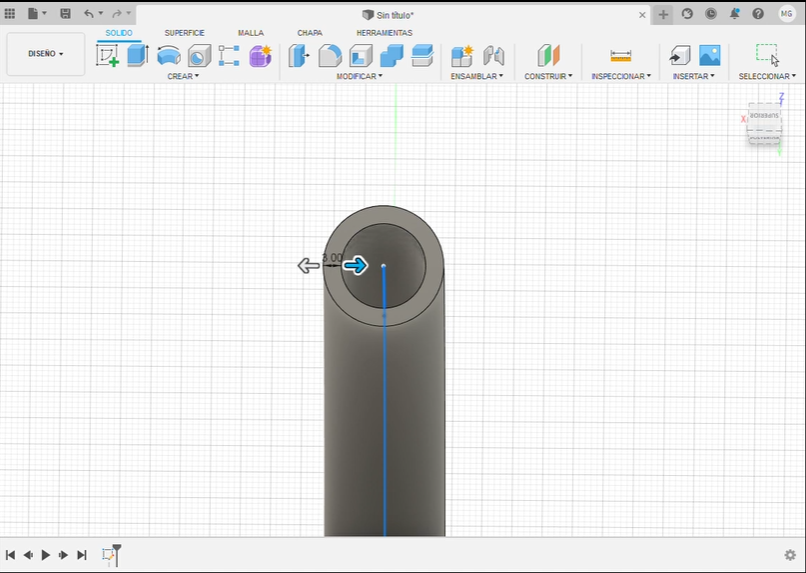The width and height of the screenshot is (806, 573).
Task: Select the Fillet tool
Action: coord(330,56)
